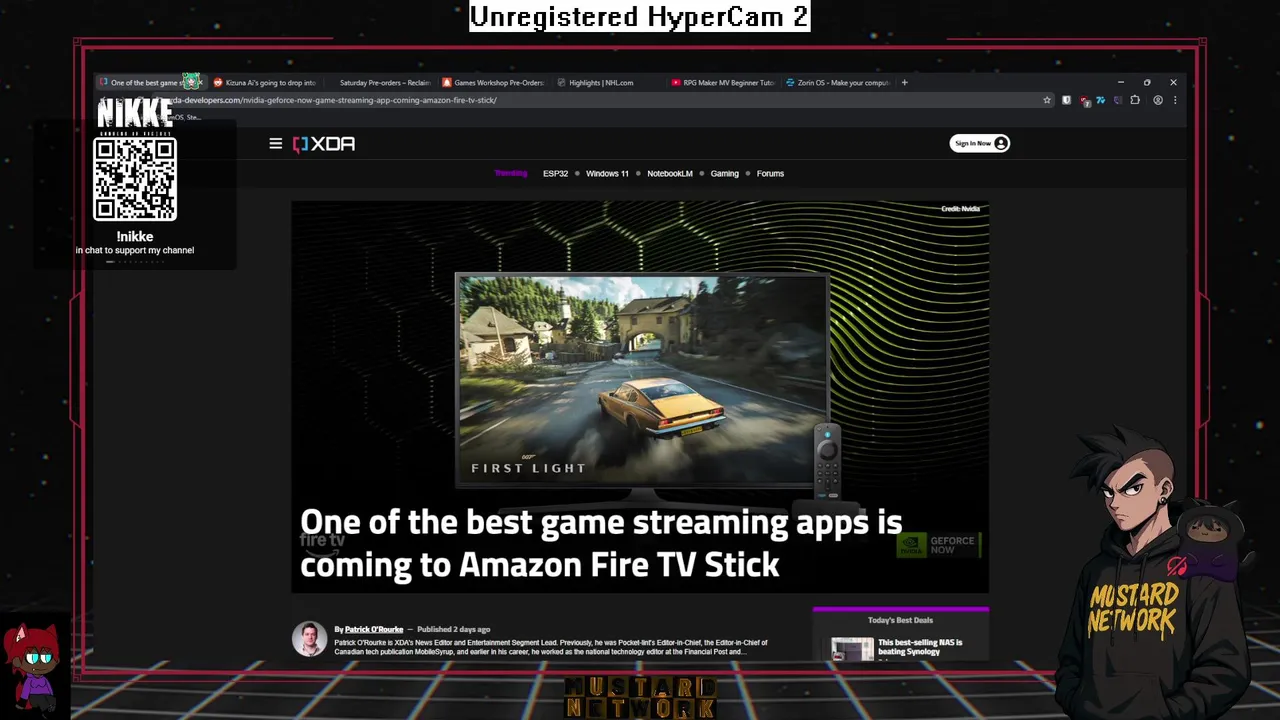Viewport: 1280px width, 720px height.
Task: Click the GeForce Now hero image
Action: coord(640,396)
